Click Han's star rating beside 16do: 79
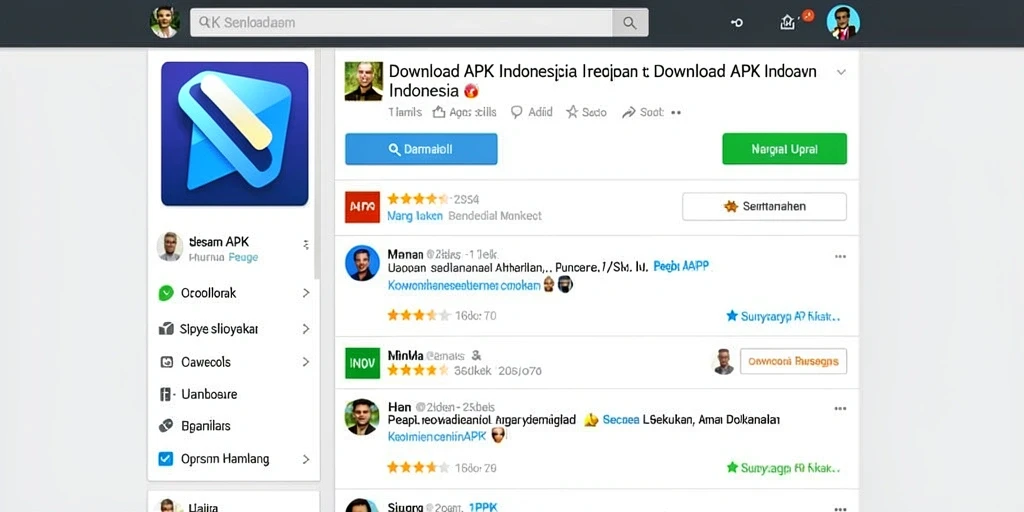Screen dimensions: 1024x512 418,468
